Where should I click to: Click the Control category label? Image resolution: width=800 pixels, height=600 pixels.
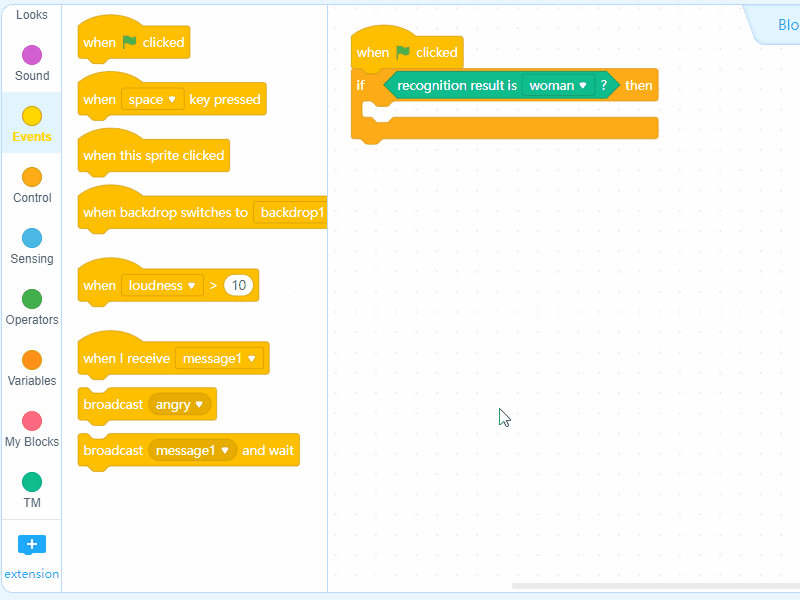pos(32,197)
